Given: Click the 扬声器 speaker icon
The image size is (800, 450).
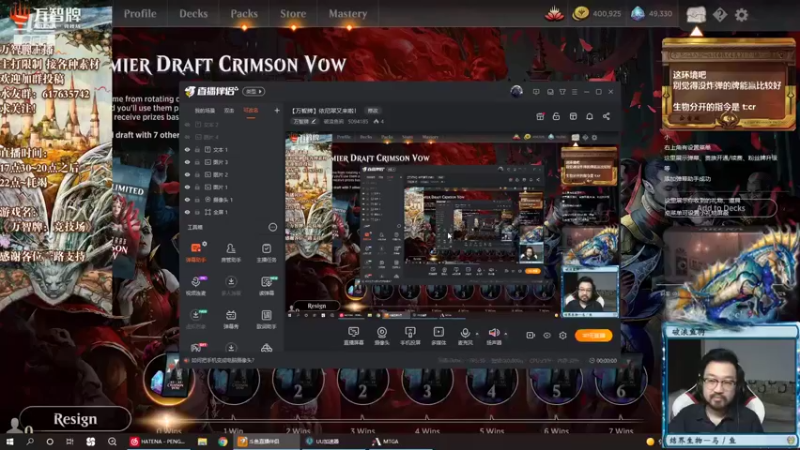Looking at the screenshot, I should tap(494, 333).
